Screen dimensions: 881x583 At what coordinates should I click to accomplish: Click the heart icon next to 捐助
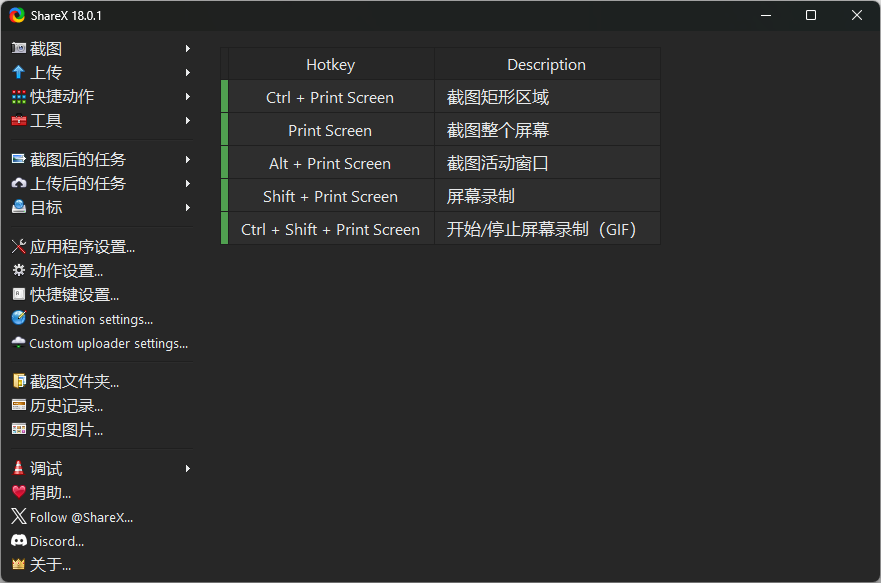coord(18,492)
